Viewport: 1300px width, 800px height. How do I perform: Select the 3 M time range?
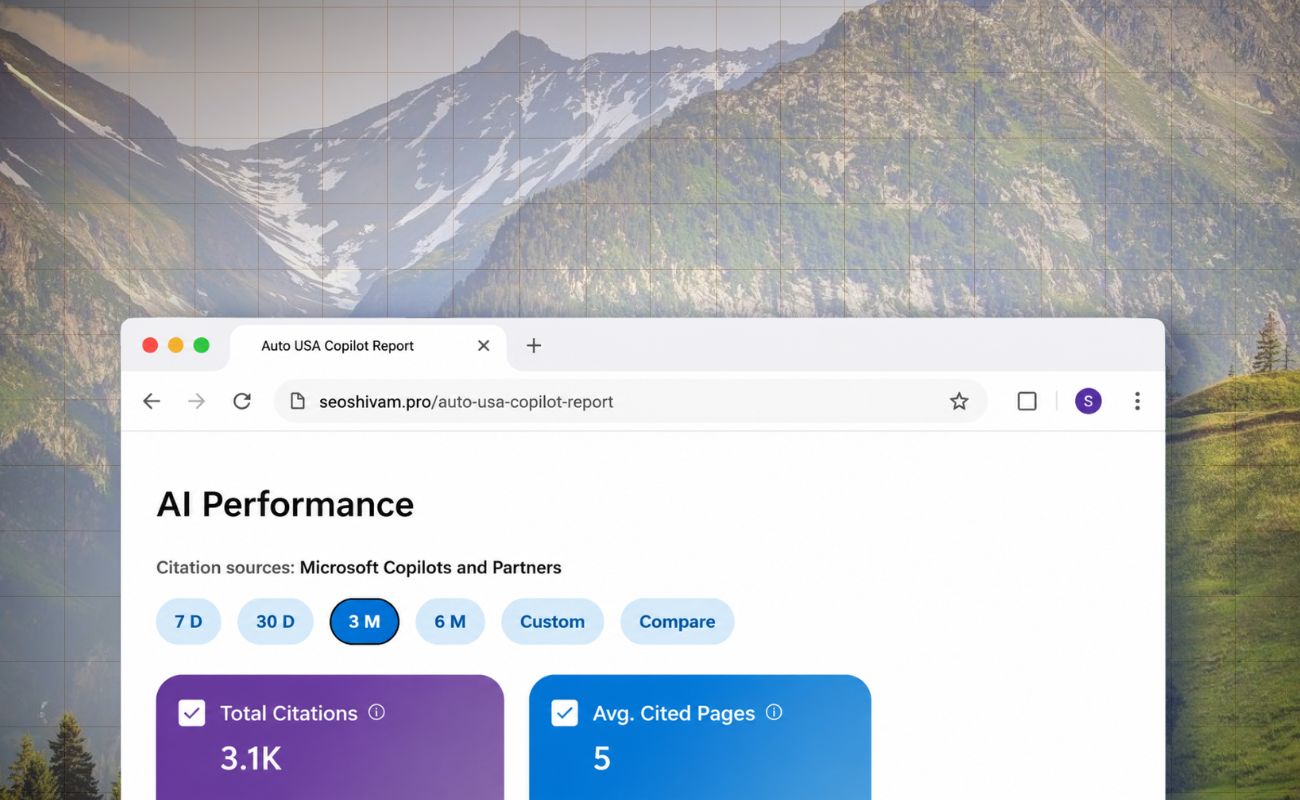[x=364, y=622]
